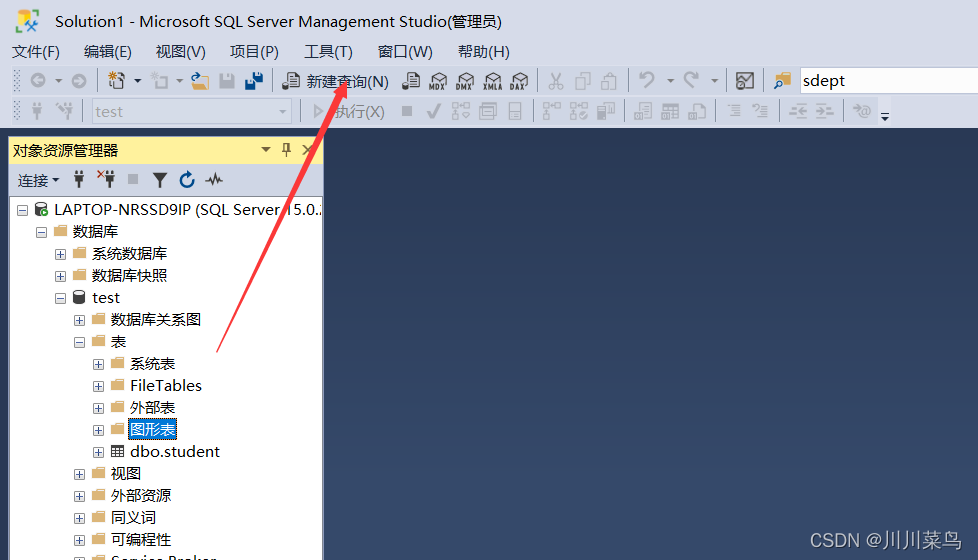Click the DAX query toolbar icon
Viewport: 978px width, 560px height.
(x=519, y=81)
